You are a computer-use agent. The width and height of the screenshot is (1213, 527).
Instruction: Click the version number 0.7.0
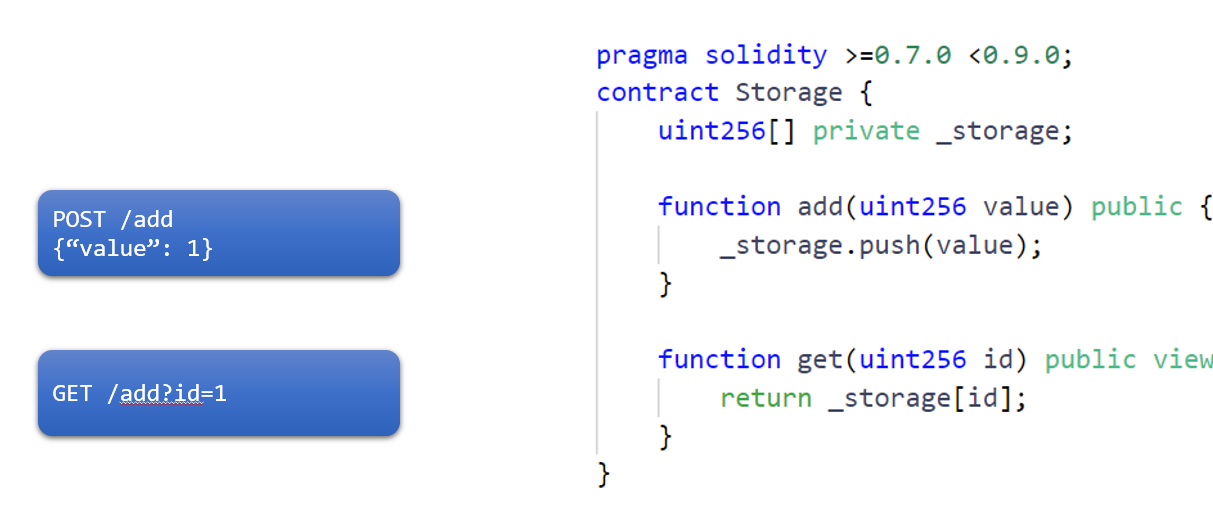[913, 55]
